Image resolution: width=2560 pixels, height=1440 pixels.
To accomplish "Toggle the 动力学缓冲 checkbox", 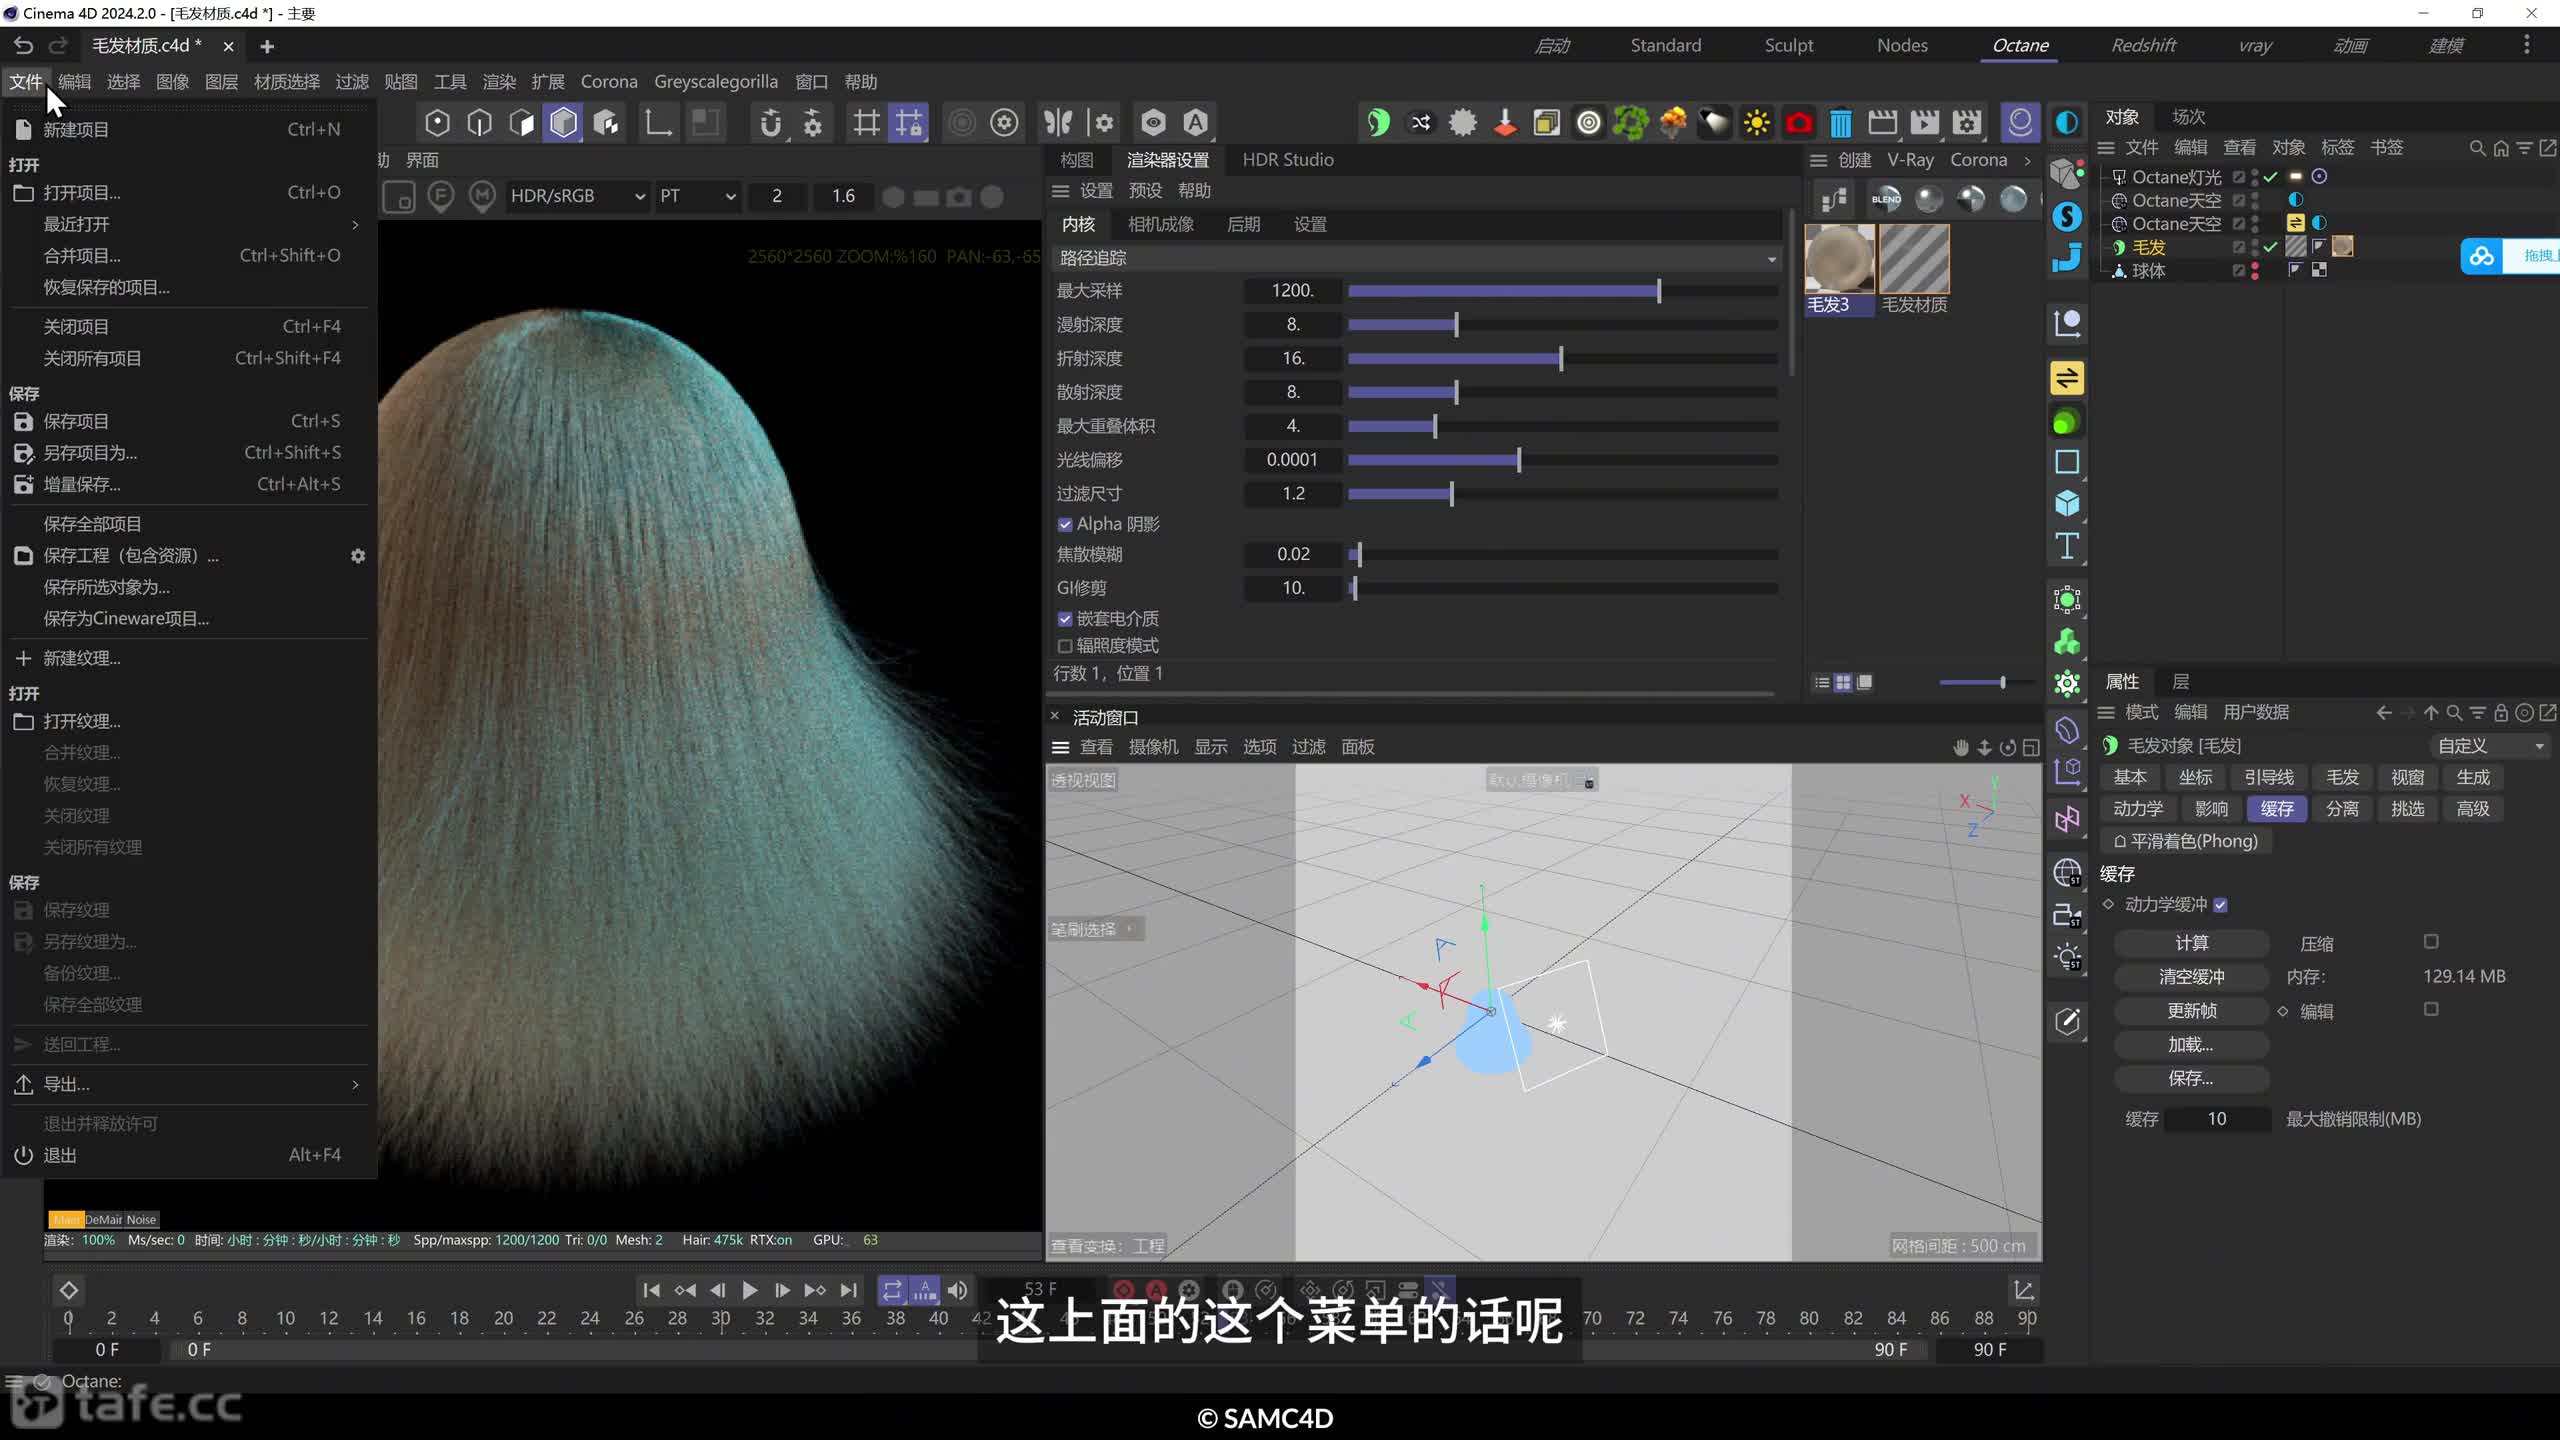I will (2220, 905).
